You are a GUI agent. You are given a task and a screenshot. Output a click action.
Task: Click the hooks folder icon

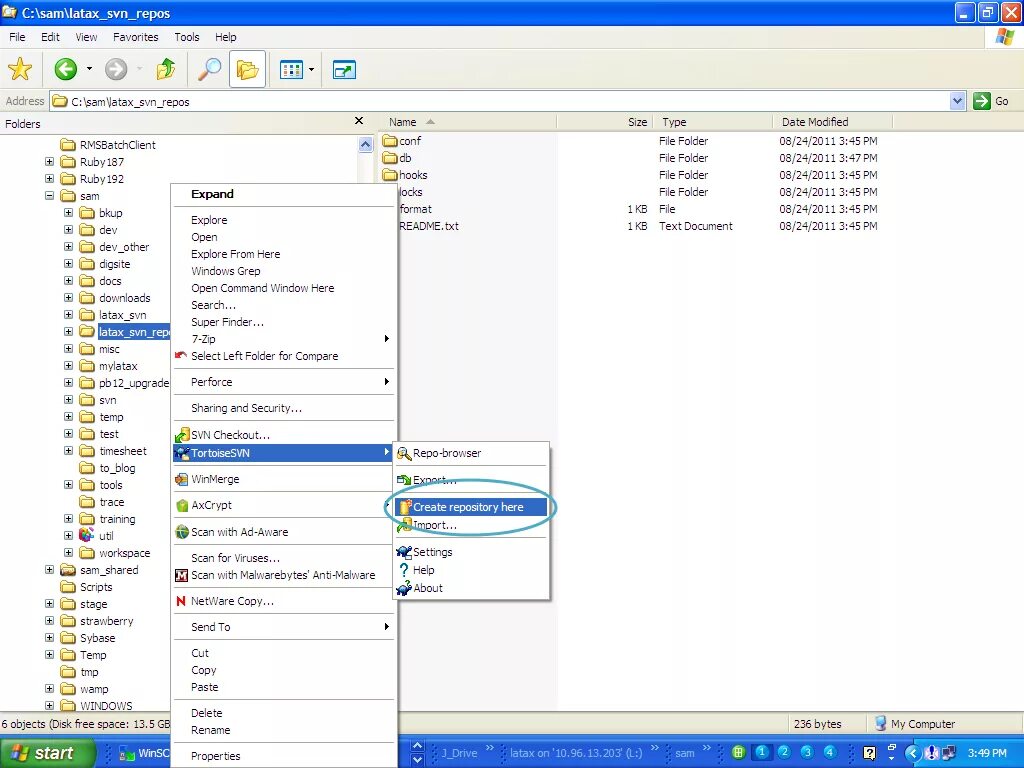(390, 174)
